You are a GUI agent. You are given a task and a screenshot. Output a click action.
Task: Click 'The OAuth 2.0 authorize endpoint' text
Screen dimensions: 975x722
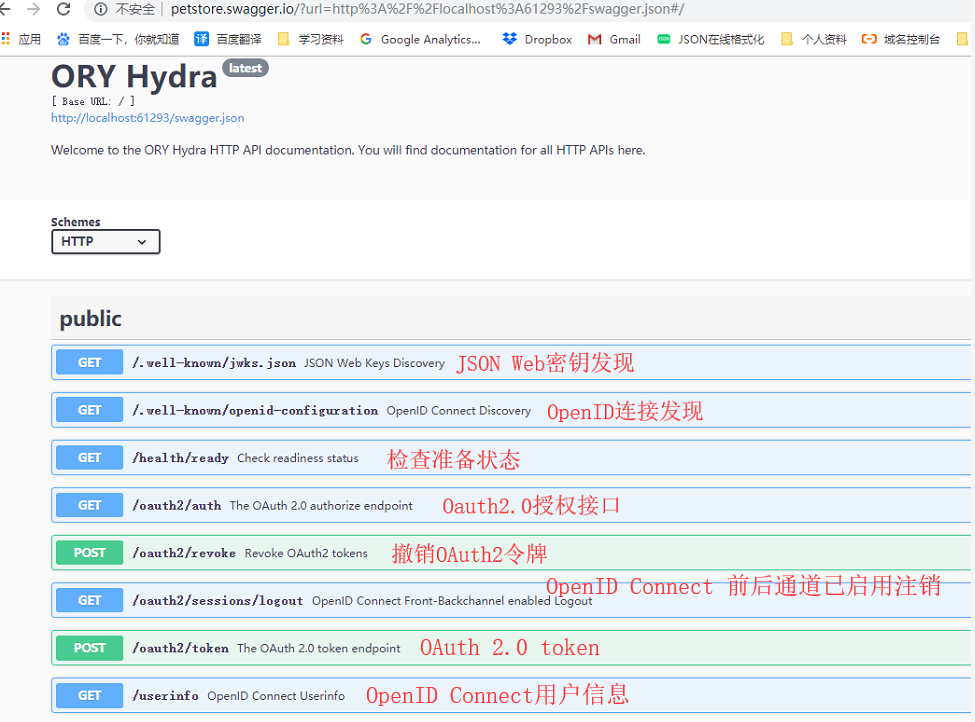(321, 506)
